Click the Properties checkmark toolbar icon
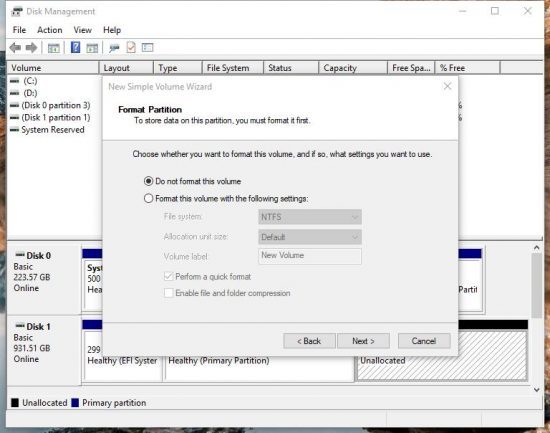Screen dimensions: 550x433 (x=131, y=47)
